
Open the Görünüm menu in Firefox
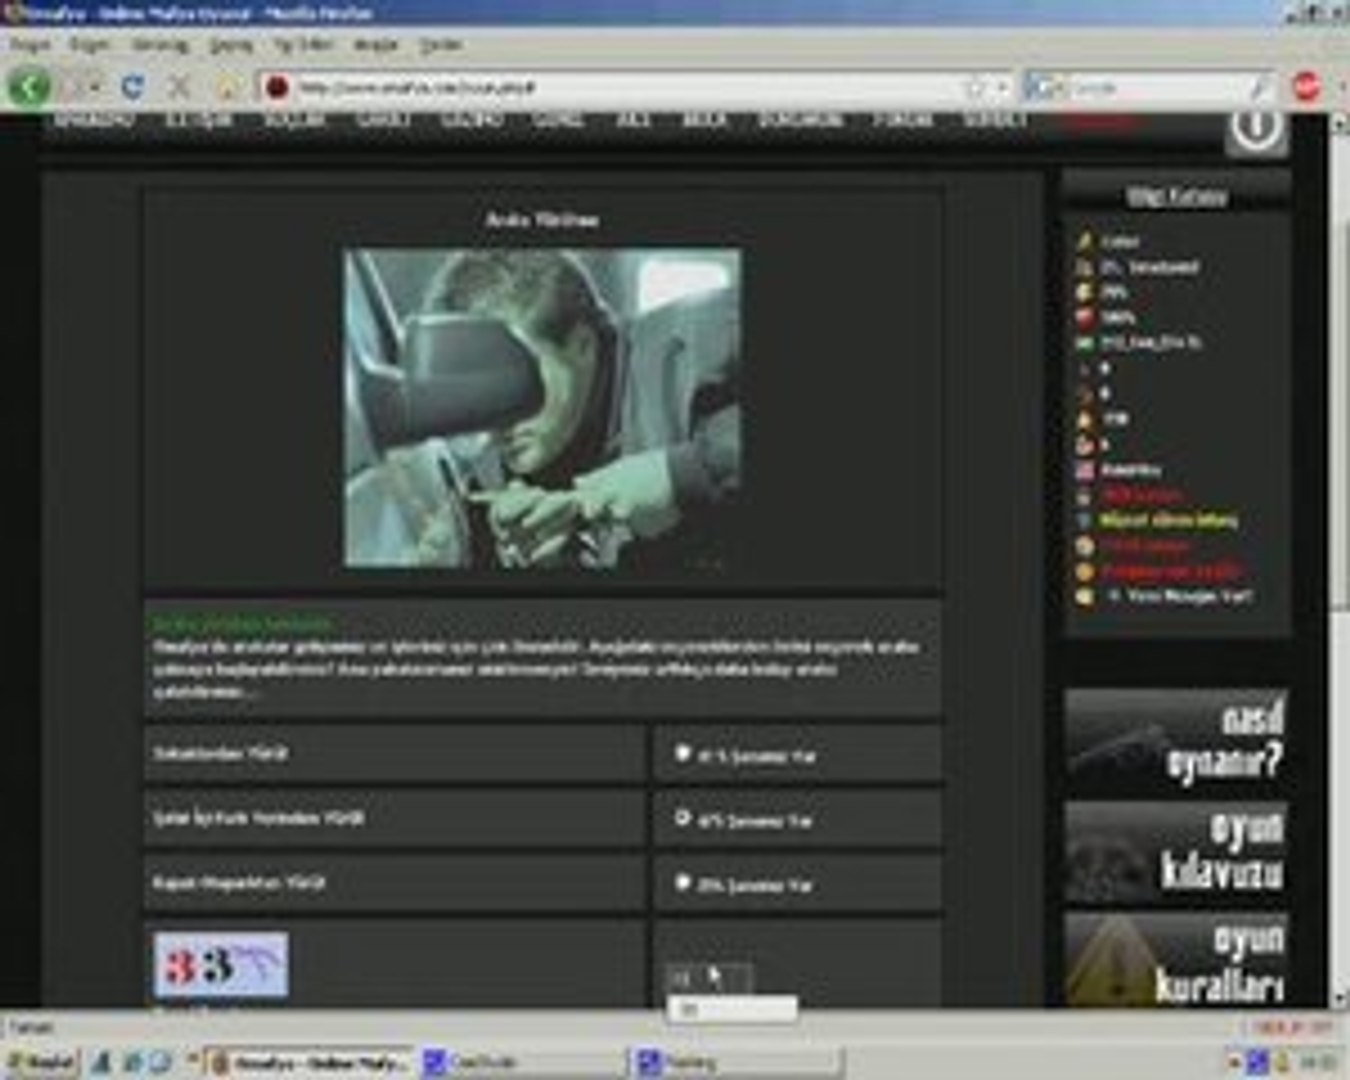(160, 45)
